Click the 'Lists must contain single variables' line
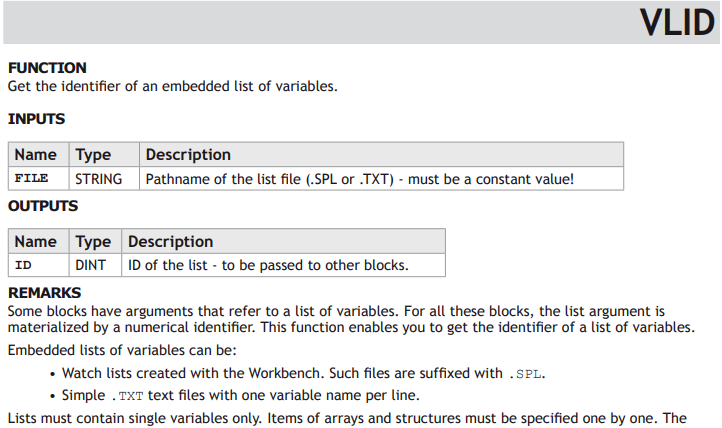Image resolution: width=722 pixels, height=428 pixels. point(347,418)
